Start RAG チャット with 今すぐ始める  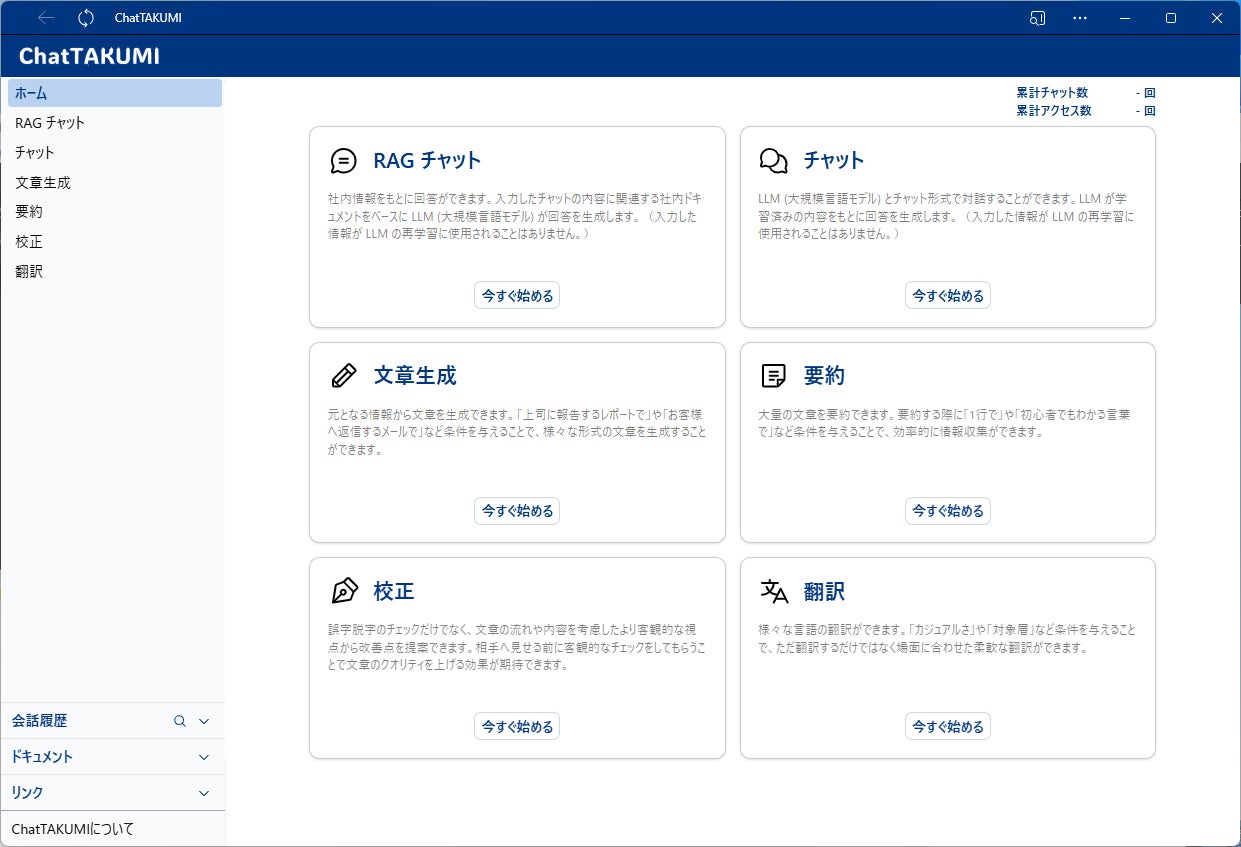517,296
